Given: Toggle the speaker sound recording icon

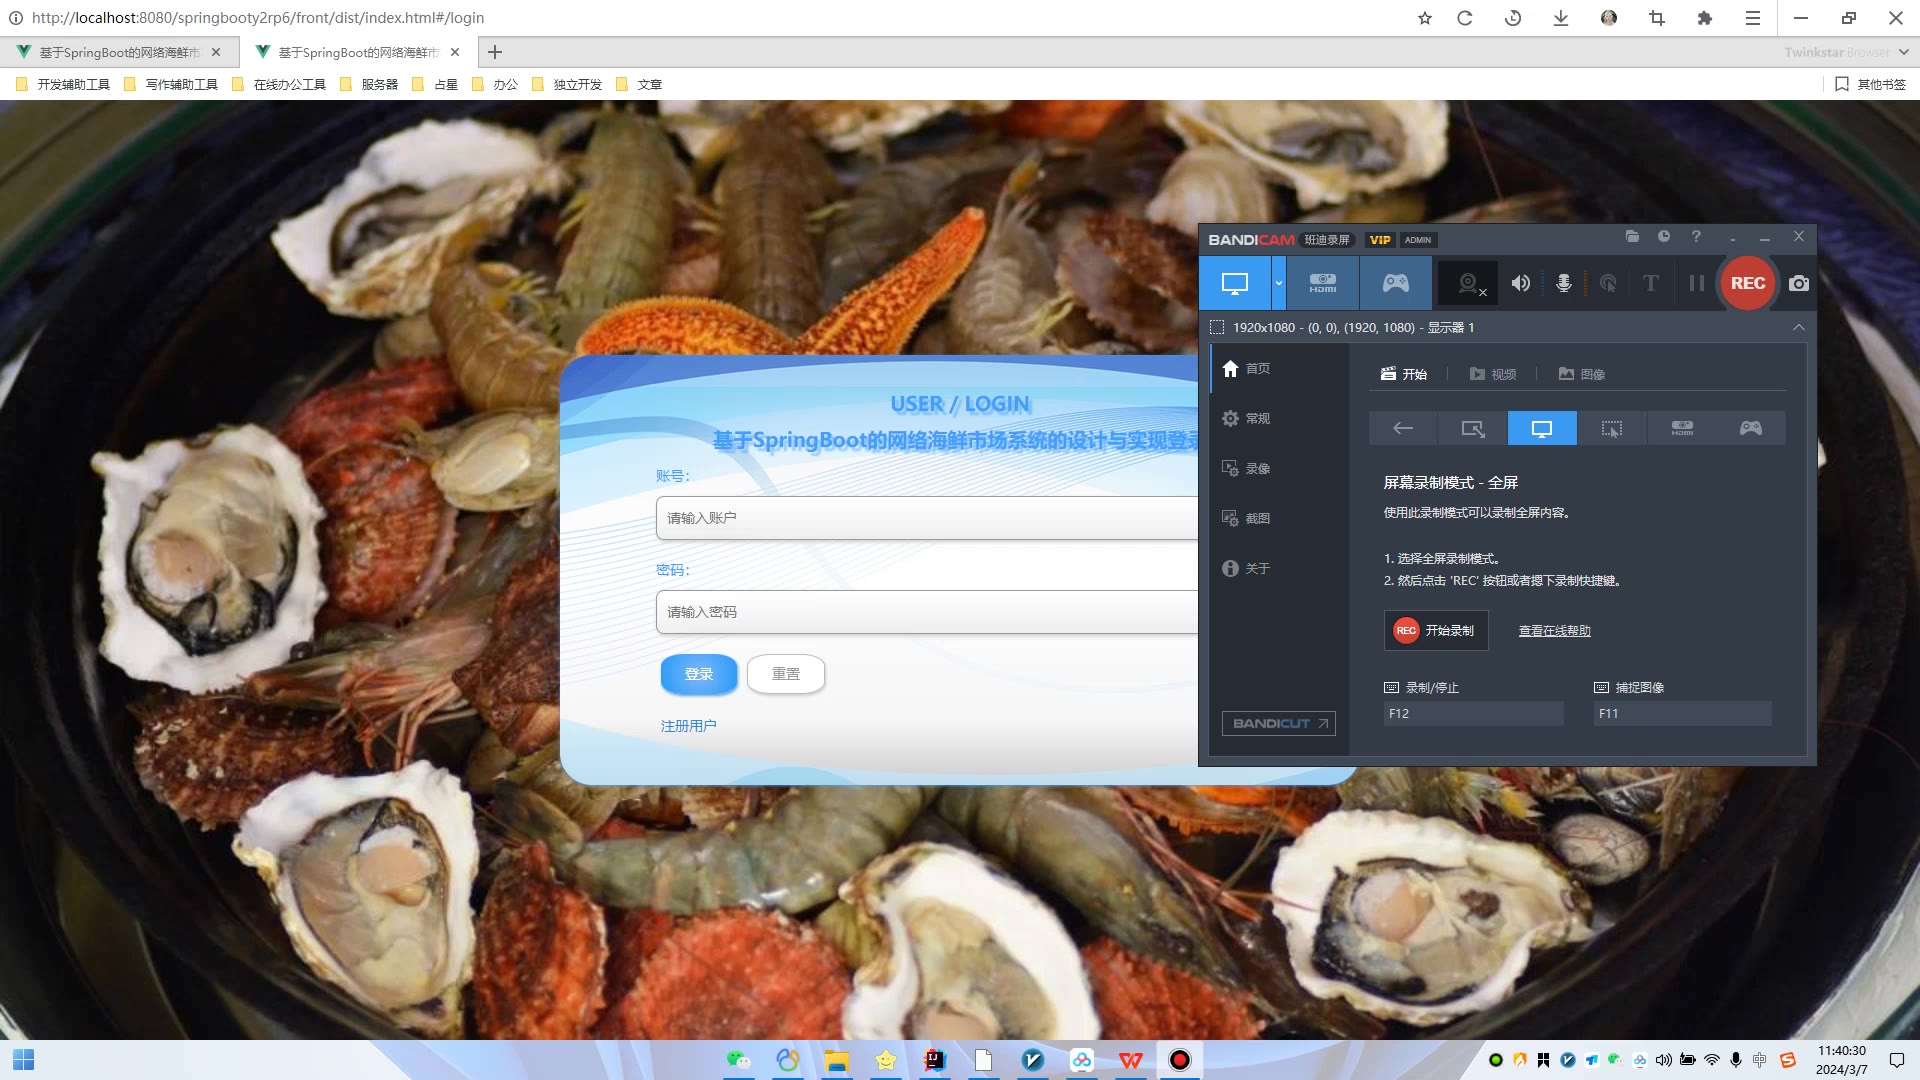Looking at the screenshot, I should (x=1520, y=283).
